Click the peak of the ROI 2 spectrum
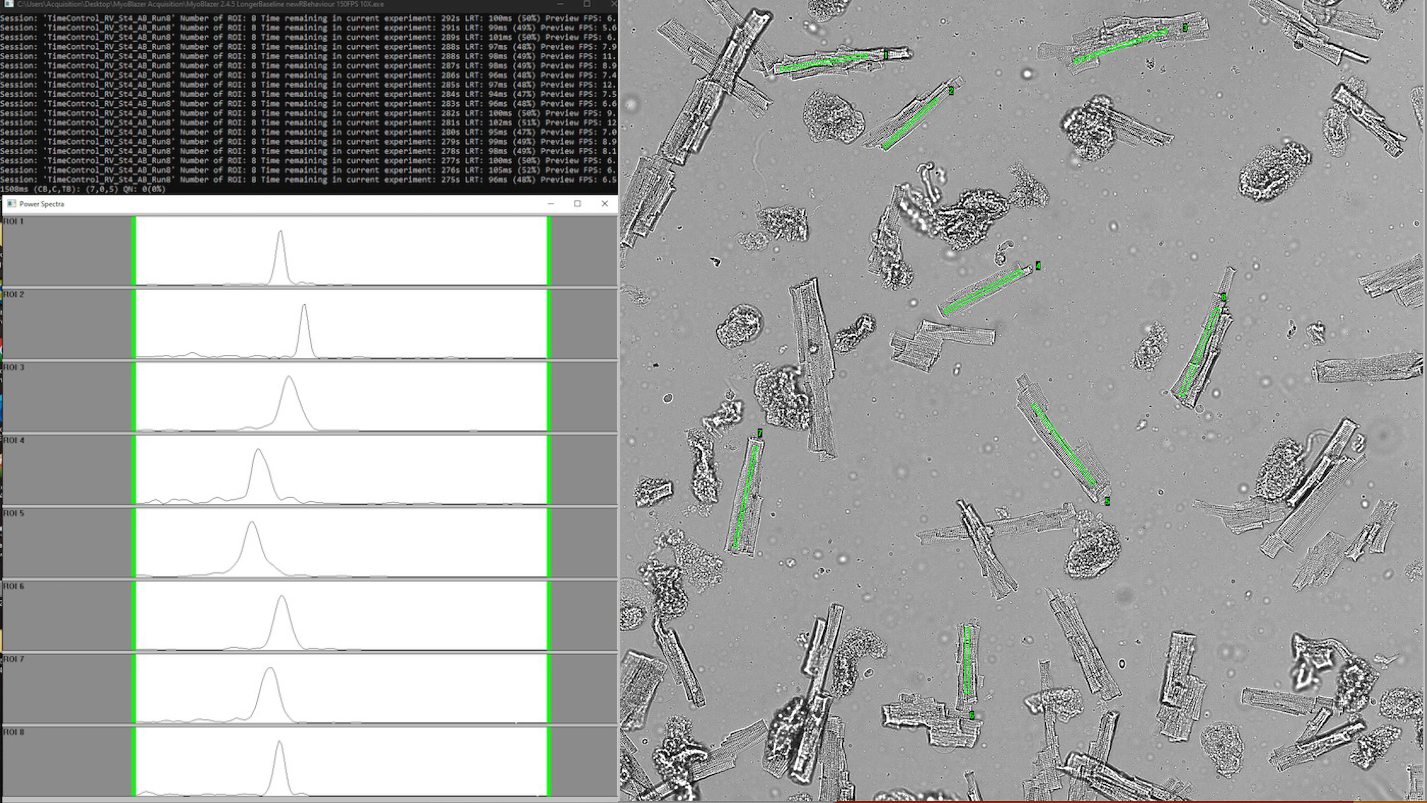 pos(304,307)
